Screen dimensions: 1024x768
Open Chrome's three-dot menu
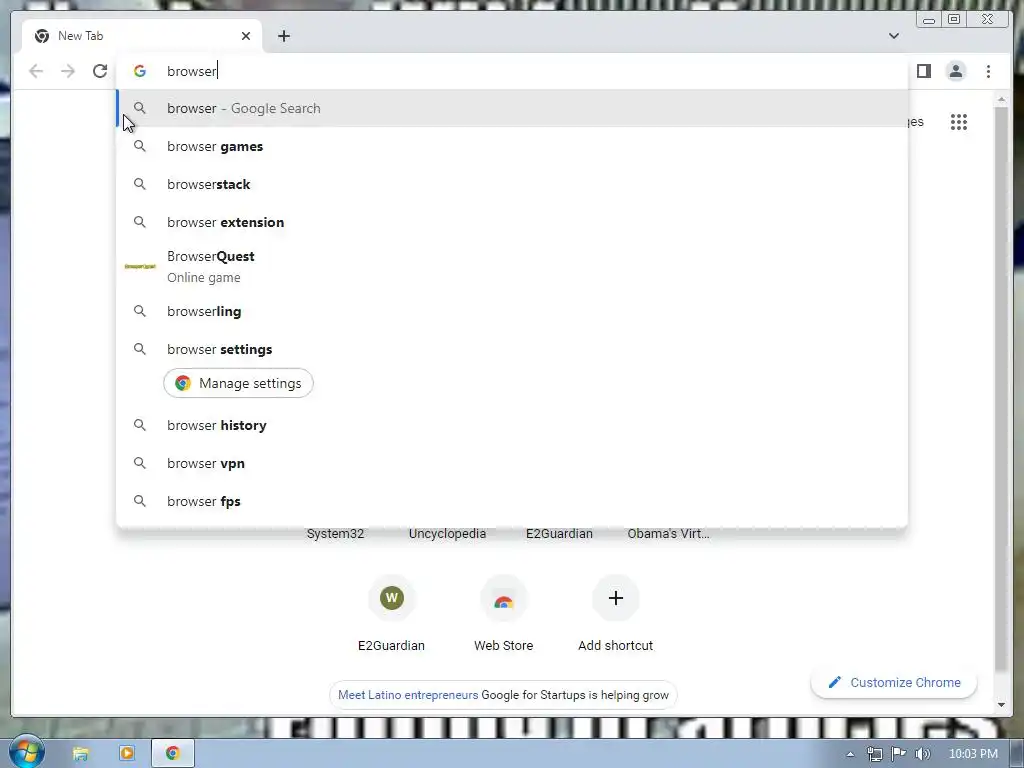pos(988,71)
